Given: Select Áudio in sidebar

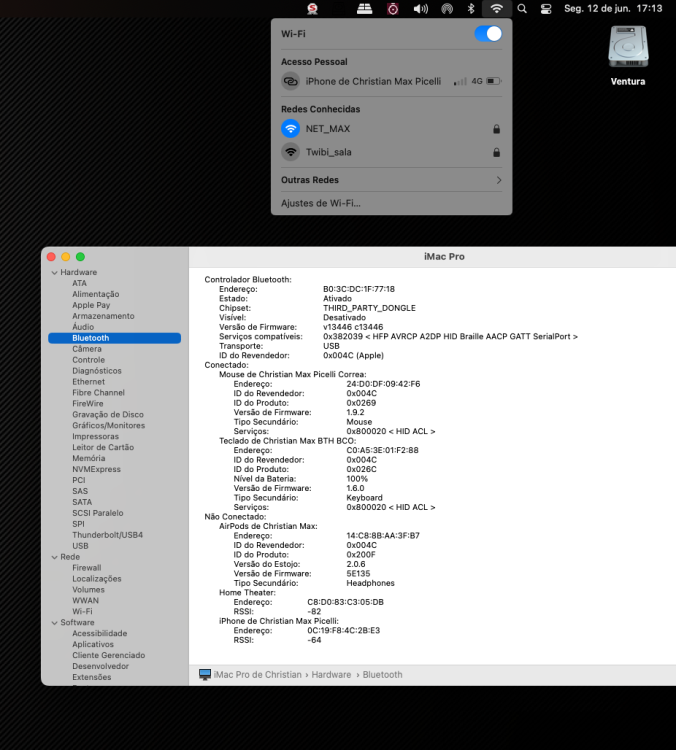Looking at the screenshot, I should point(83,327).
